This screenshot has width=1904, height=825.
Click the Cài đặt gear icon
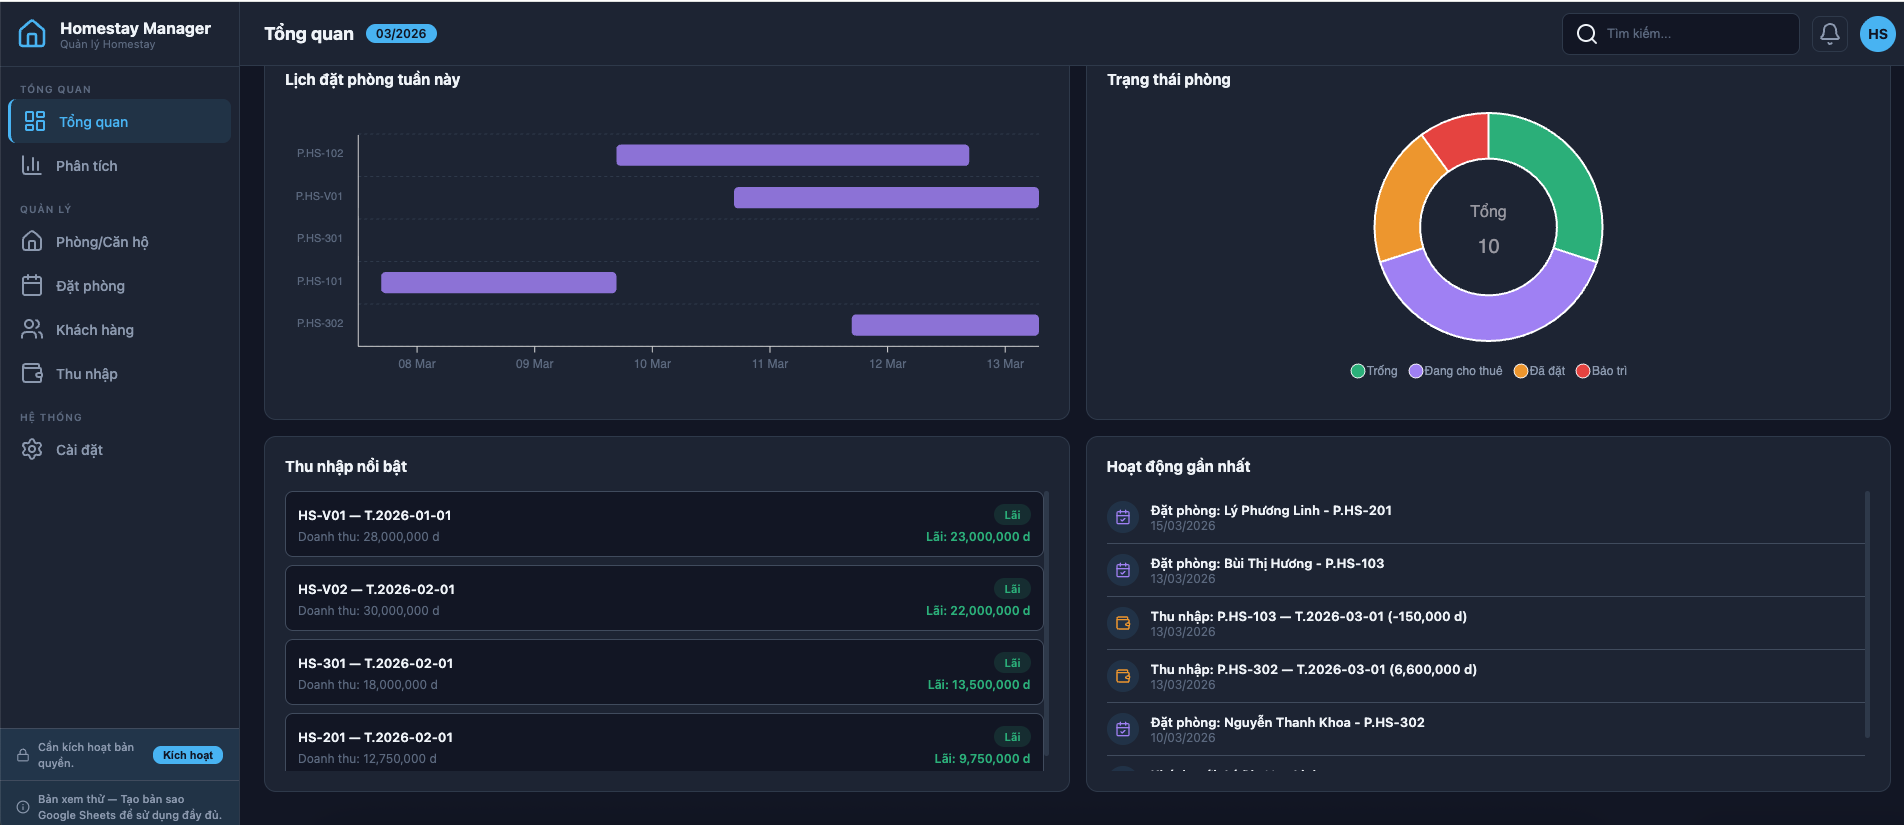pyautogui.click(x=32, y=450)
